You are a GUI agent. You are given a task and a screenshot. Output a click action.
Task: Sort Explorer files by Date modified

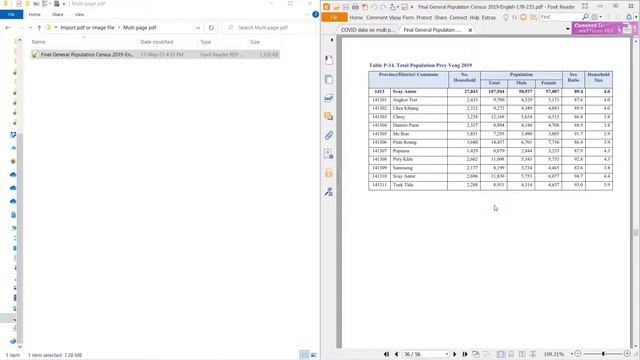coord(157,42)
